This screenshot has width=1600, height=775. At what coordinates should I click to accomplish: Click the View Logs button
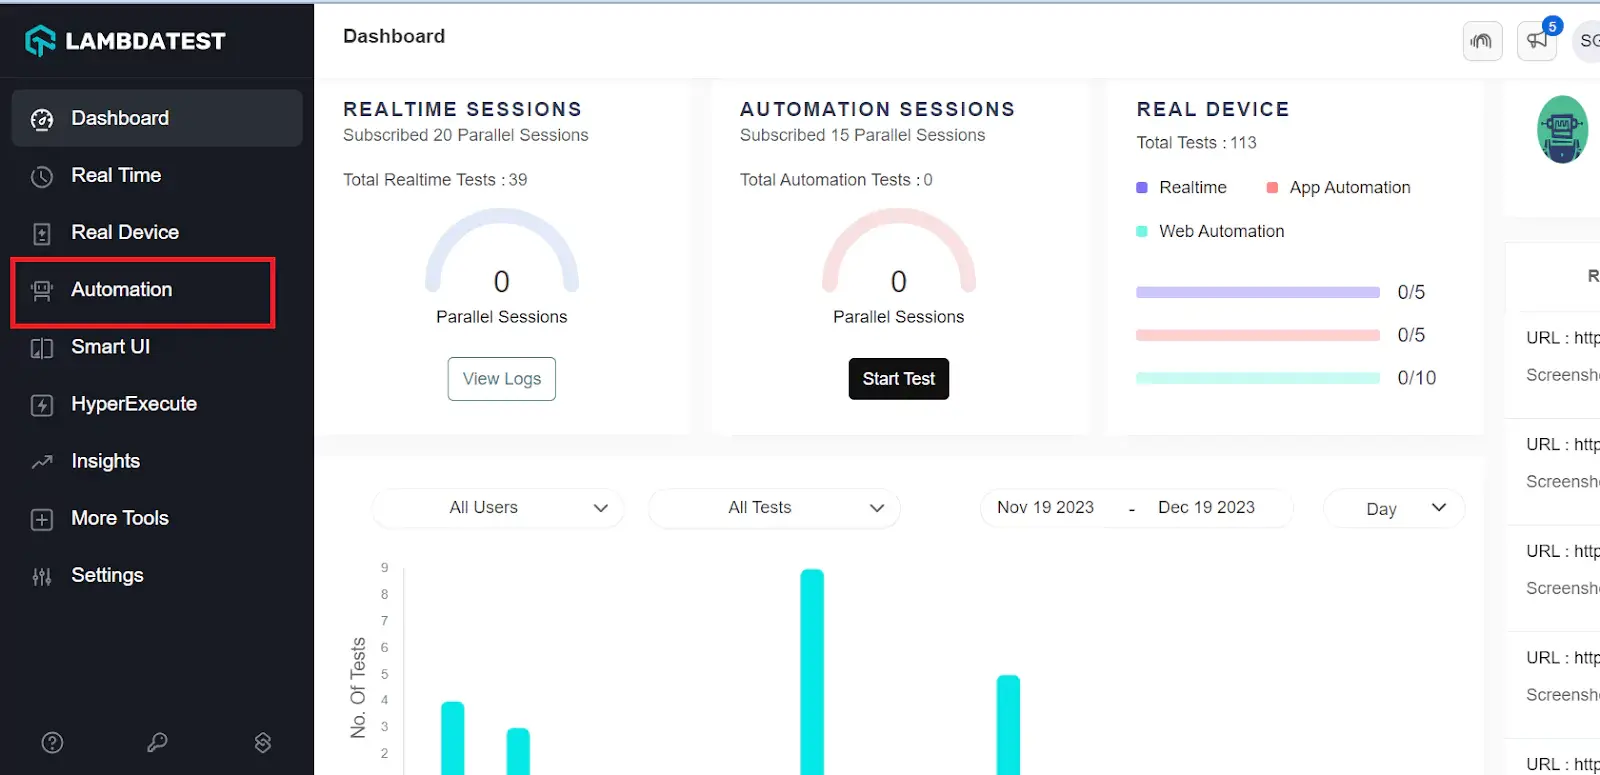(502, 379)
